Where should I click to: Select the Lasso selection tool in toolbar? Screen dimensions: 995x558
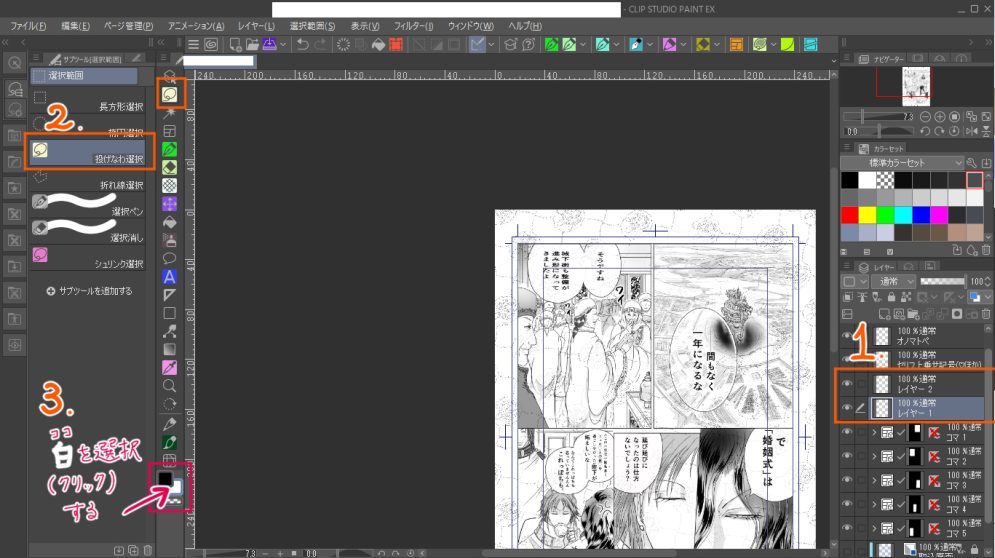[170, 95]
